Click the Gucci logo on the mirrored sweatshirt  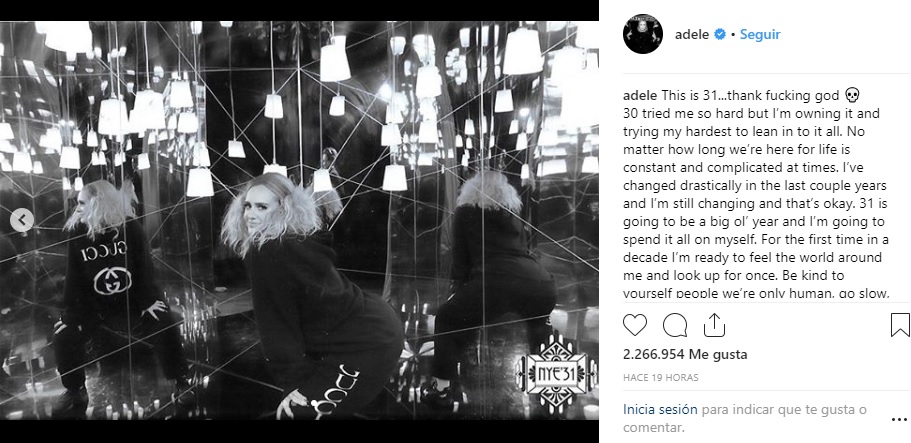coord(112,280)
